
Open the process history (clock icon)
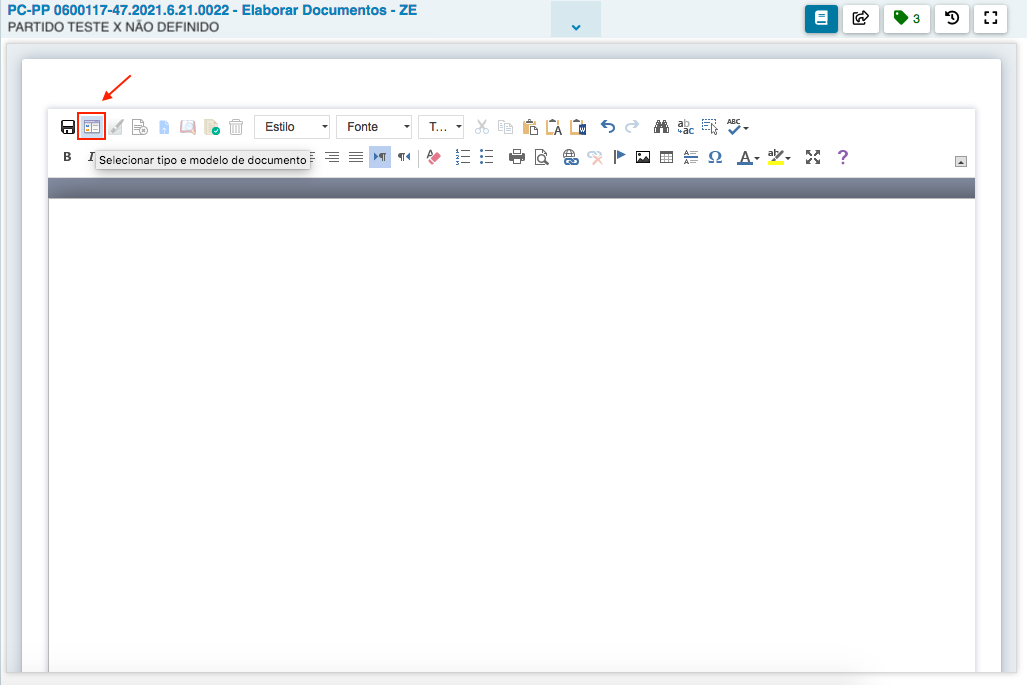pyautogui.click(x=951, y=19)
